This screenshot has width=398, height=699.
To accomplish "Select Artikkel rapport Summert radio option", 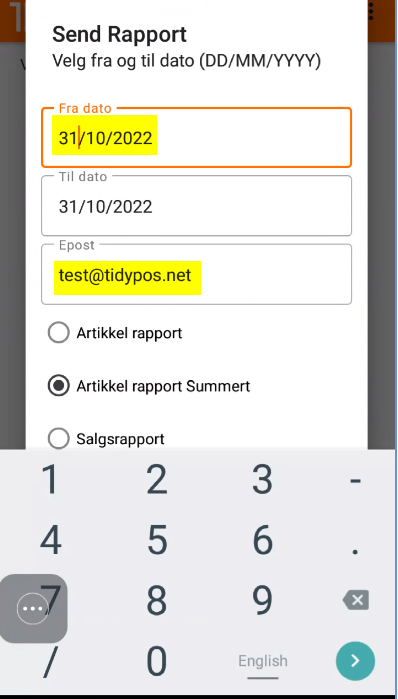I will [x=58, y=386].
